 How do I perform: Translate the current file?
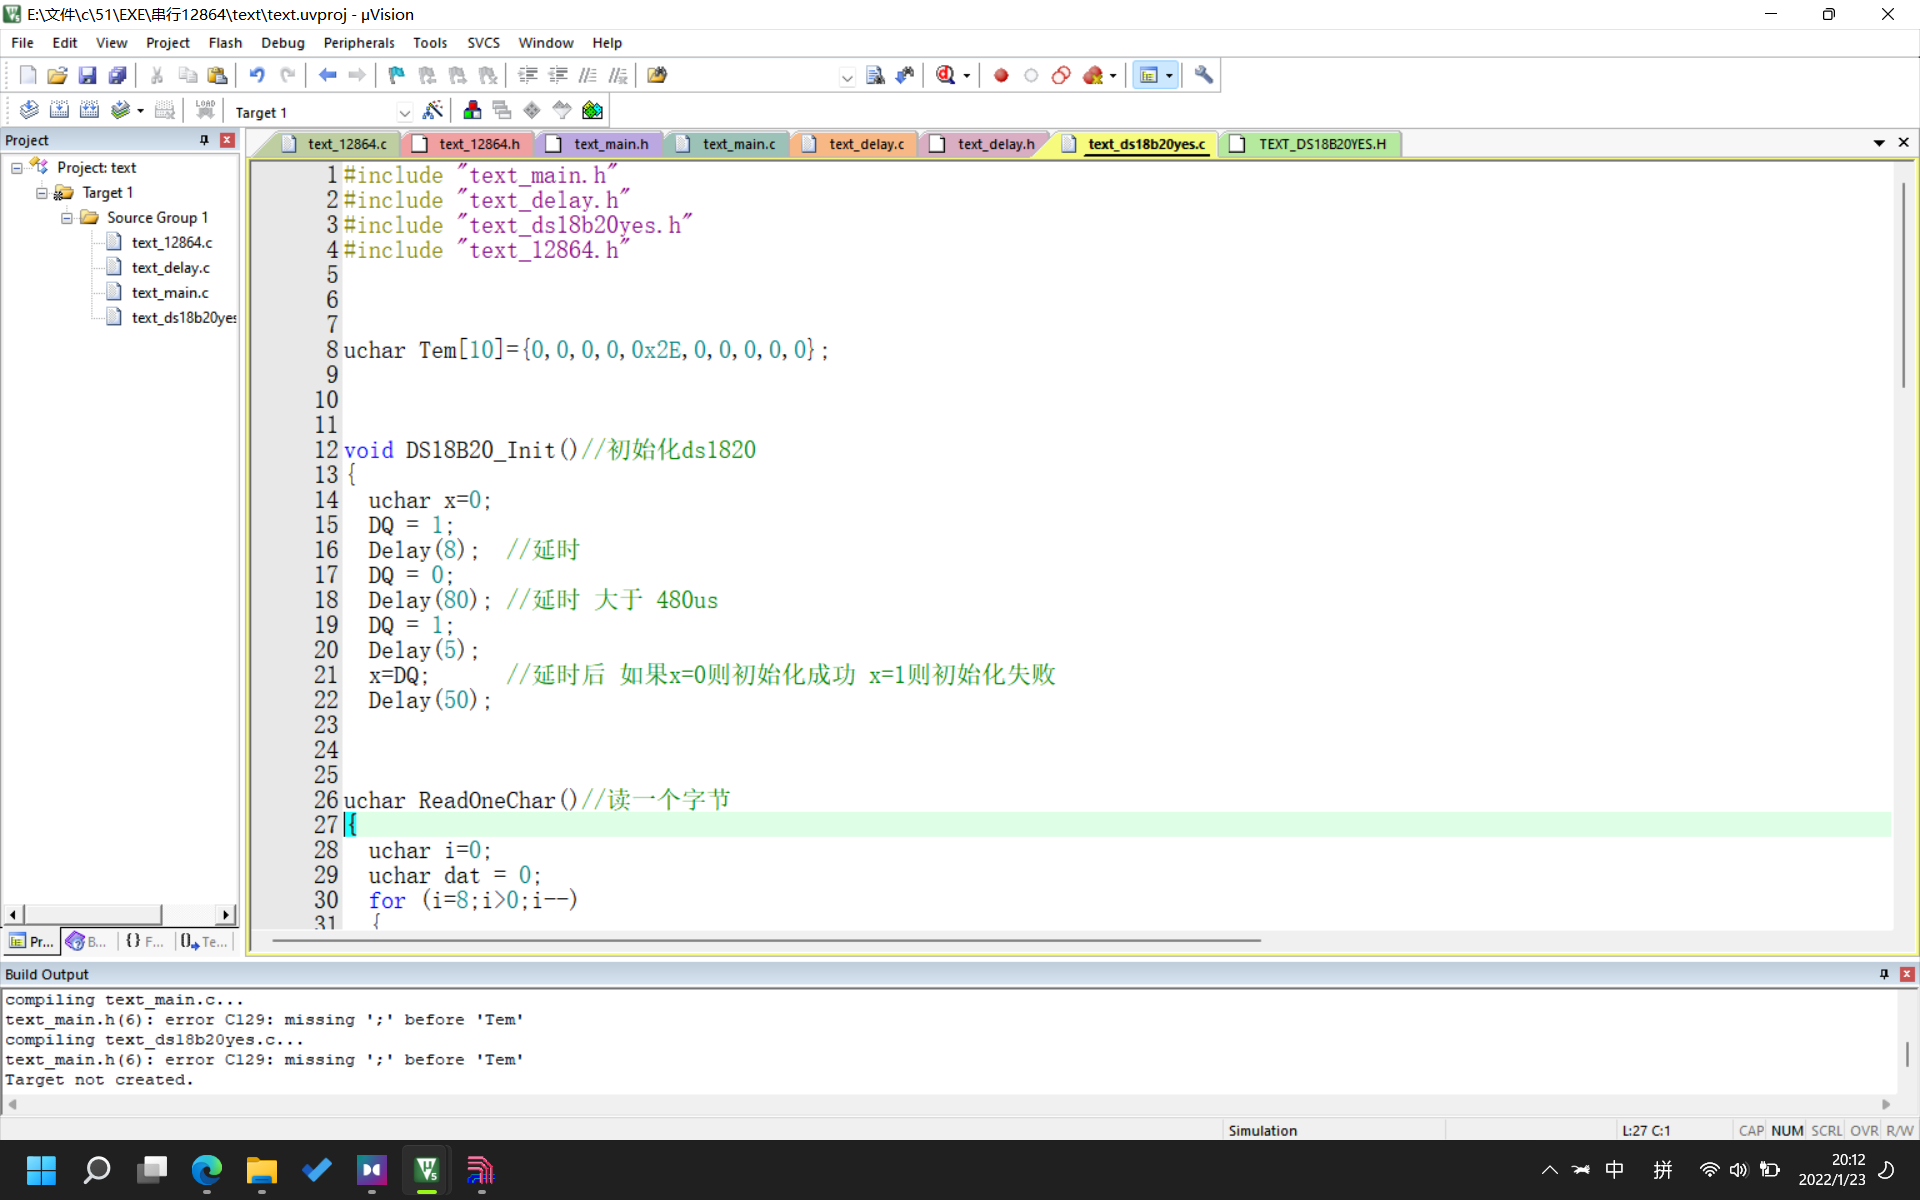(x=29, y=111)
